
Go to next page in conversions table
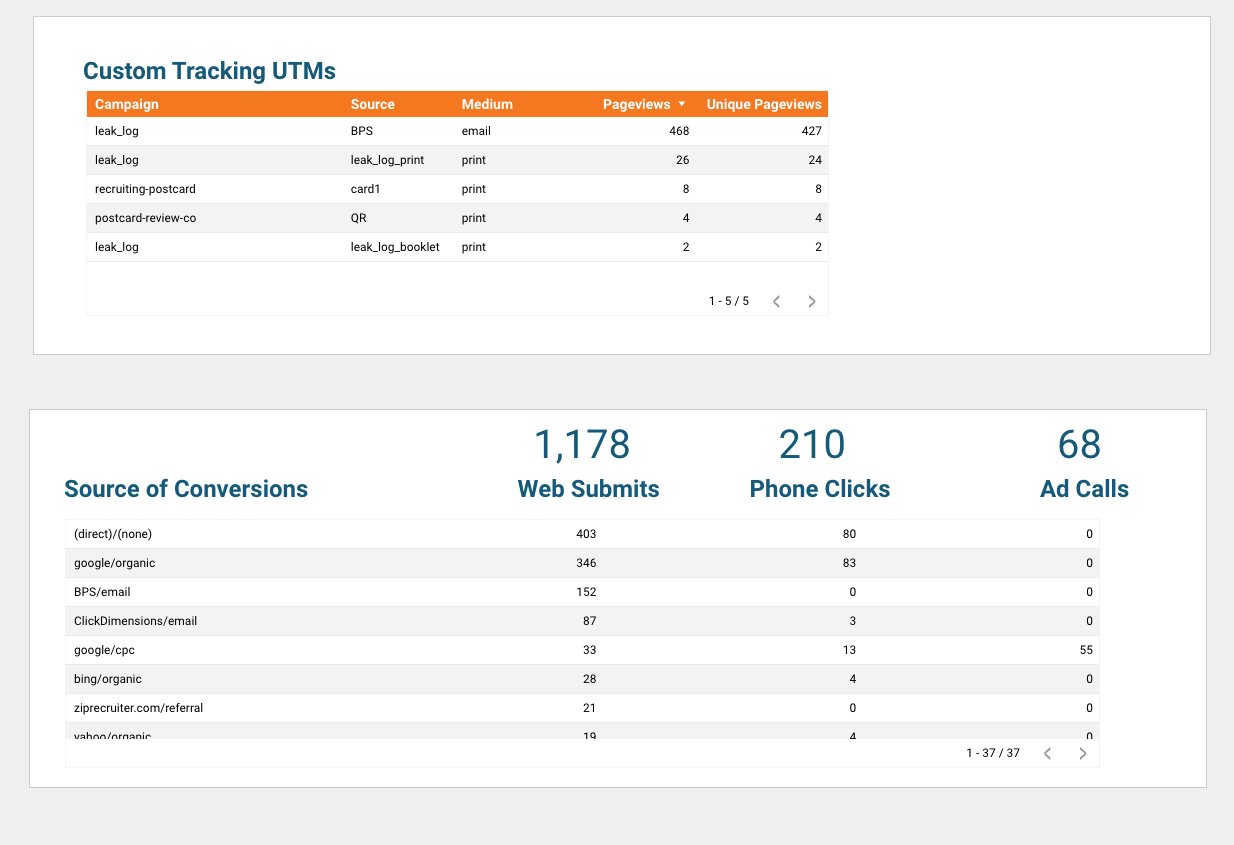coord(1082,753)
